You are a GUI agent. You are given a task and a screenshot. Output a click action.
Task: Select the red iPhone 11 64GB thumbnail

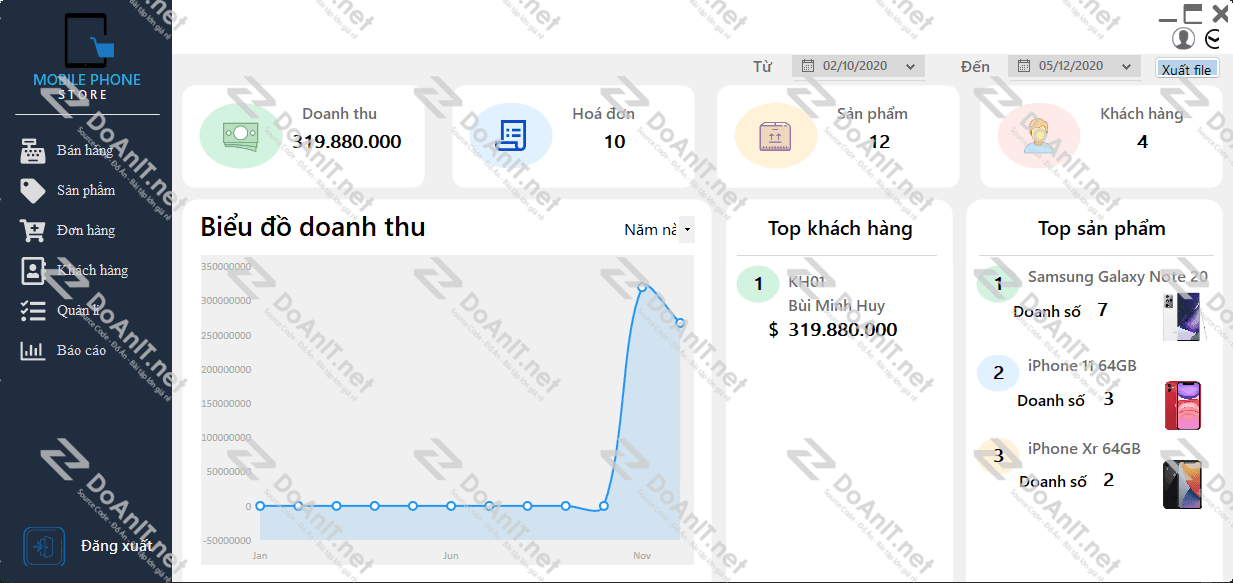(1182, 405)
